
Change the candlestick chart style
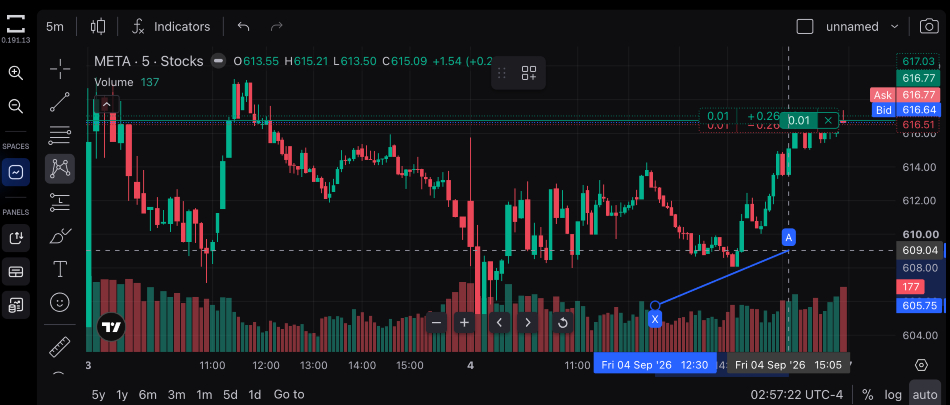(98, 27)
